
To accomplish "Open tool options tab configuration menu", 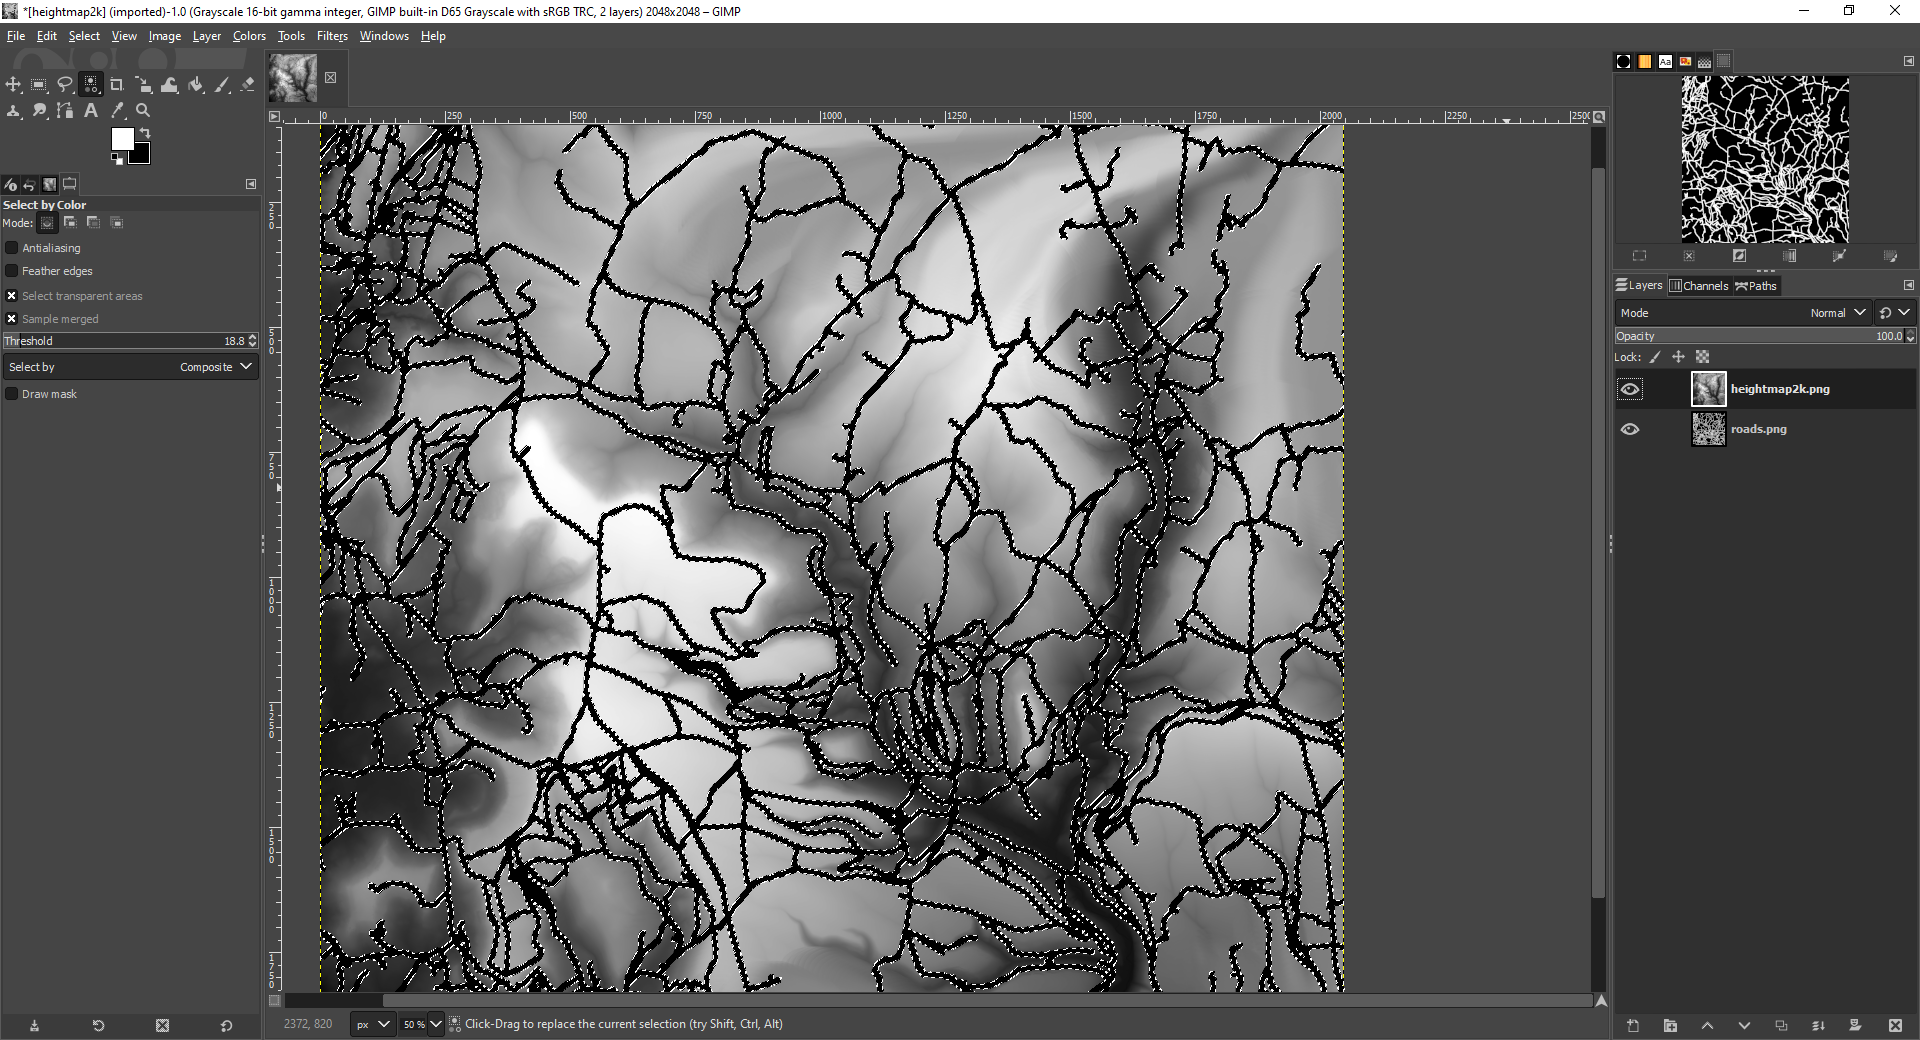I will (251, 184).
